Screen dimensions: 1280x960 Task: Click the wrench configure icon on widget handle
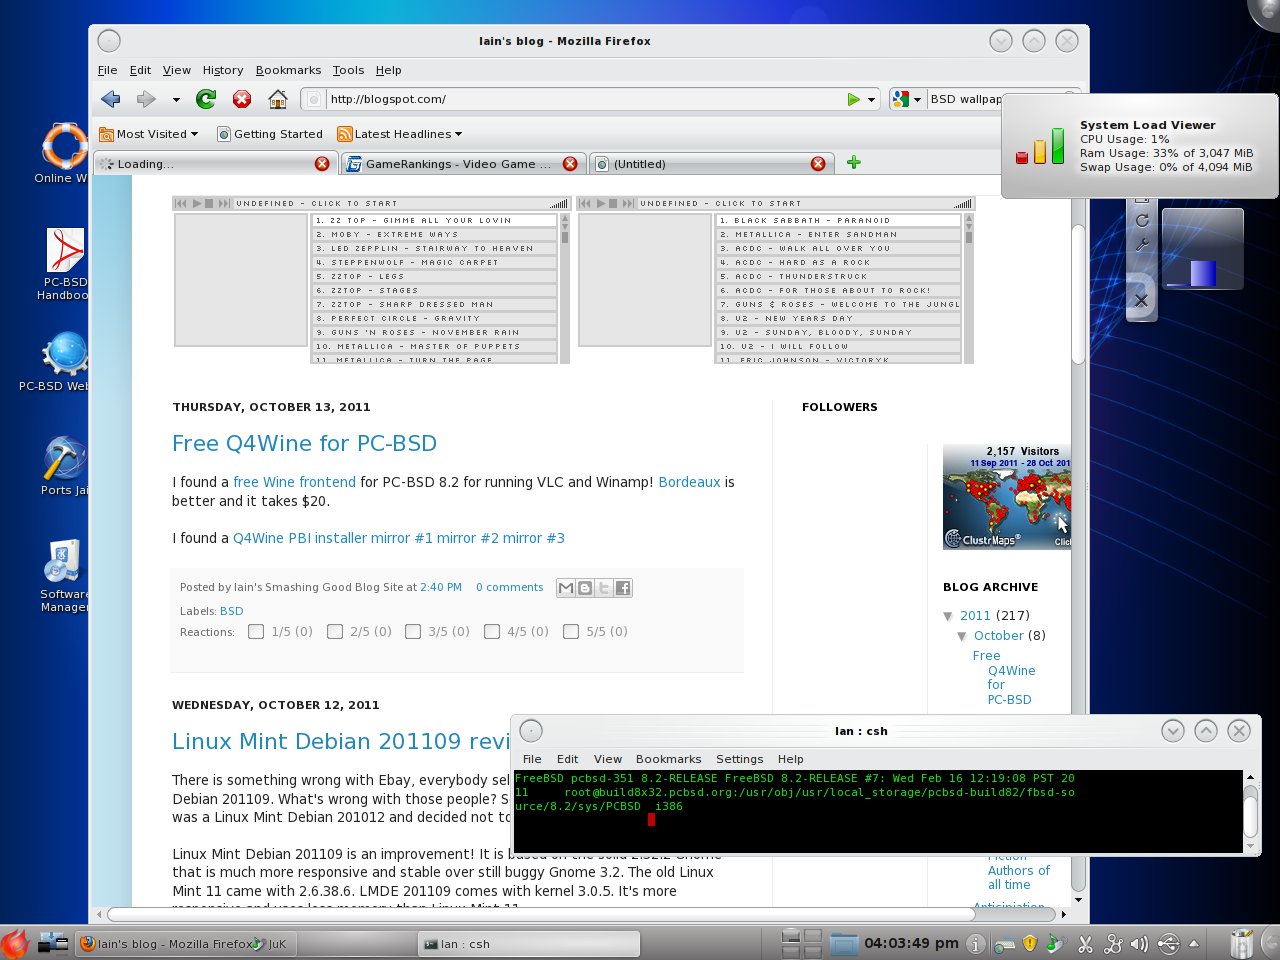click(x=1142, y=244)
